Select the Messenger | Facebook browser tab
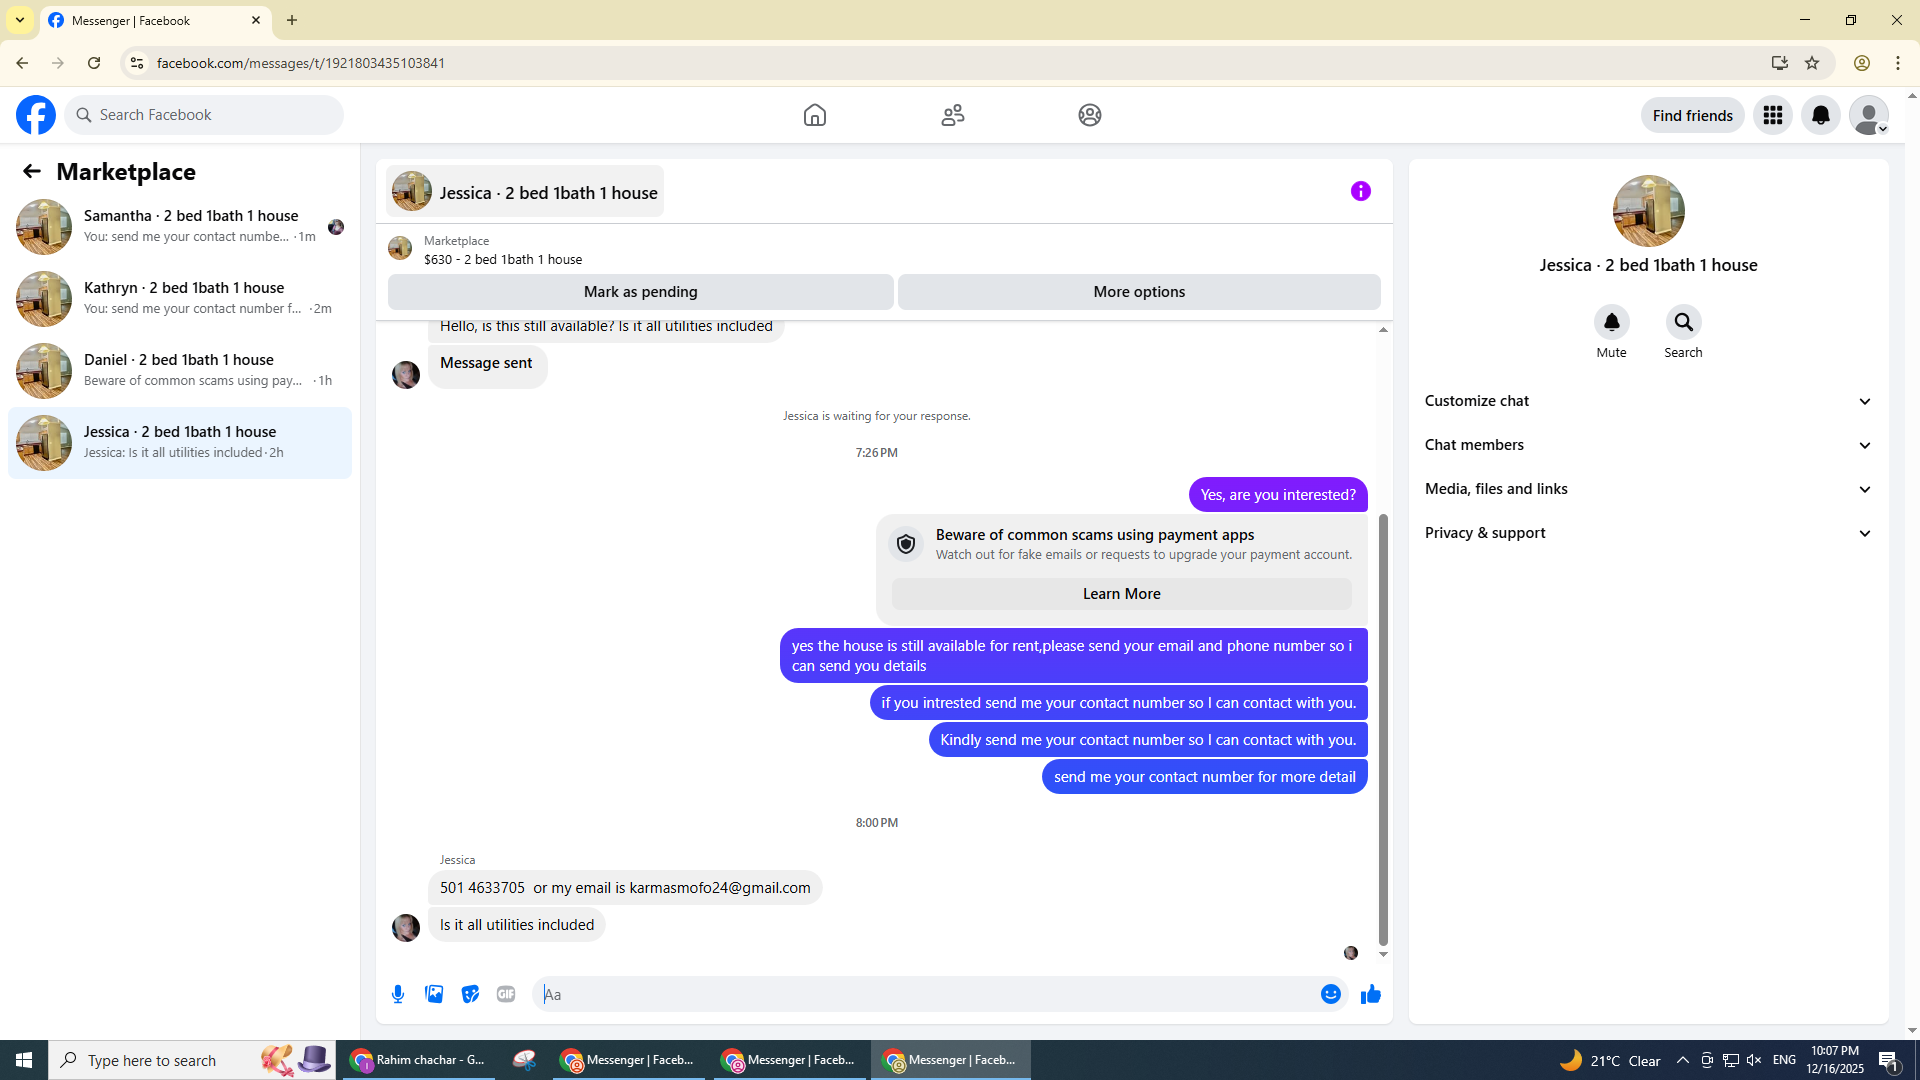Viewport: 1920px width, 1080px height. (x=156, y=20)
